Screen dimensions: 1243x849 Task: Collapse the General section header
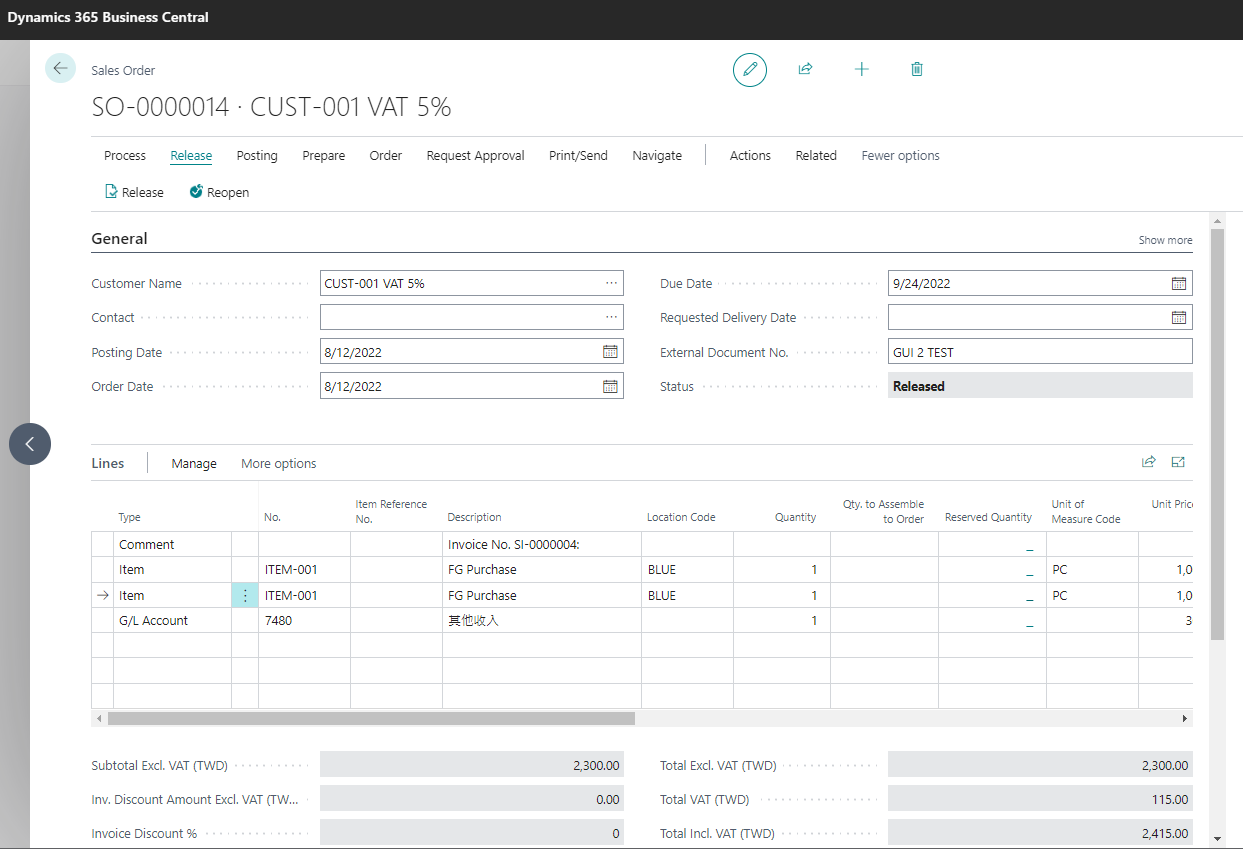119,239
